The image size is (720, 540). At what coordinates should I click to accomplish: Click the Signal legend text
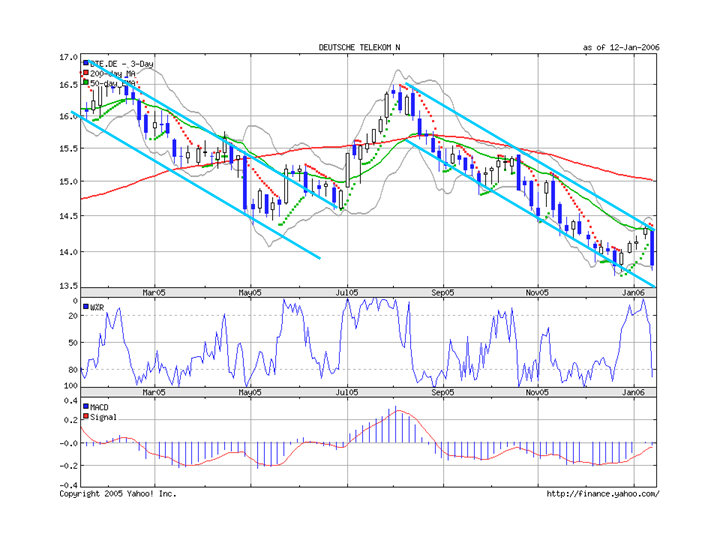[103, 417]
